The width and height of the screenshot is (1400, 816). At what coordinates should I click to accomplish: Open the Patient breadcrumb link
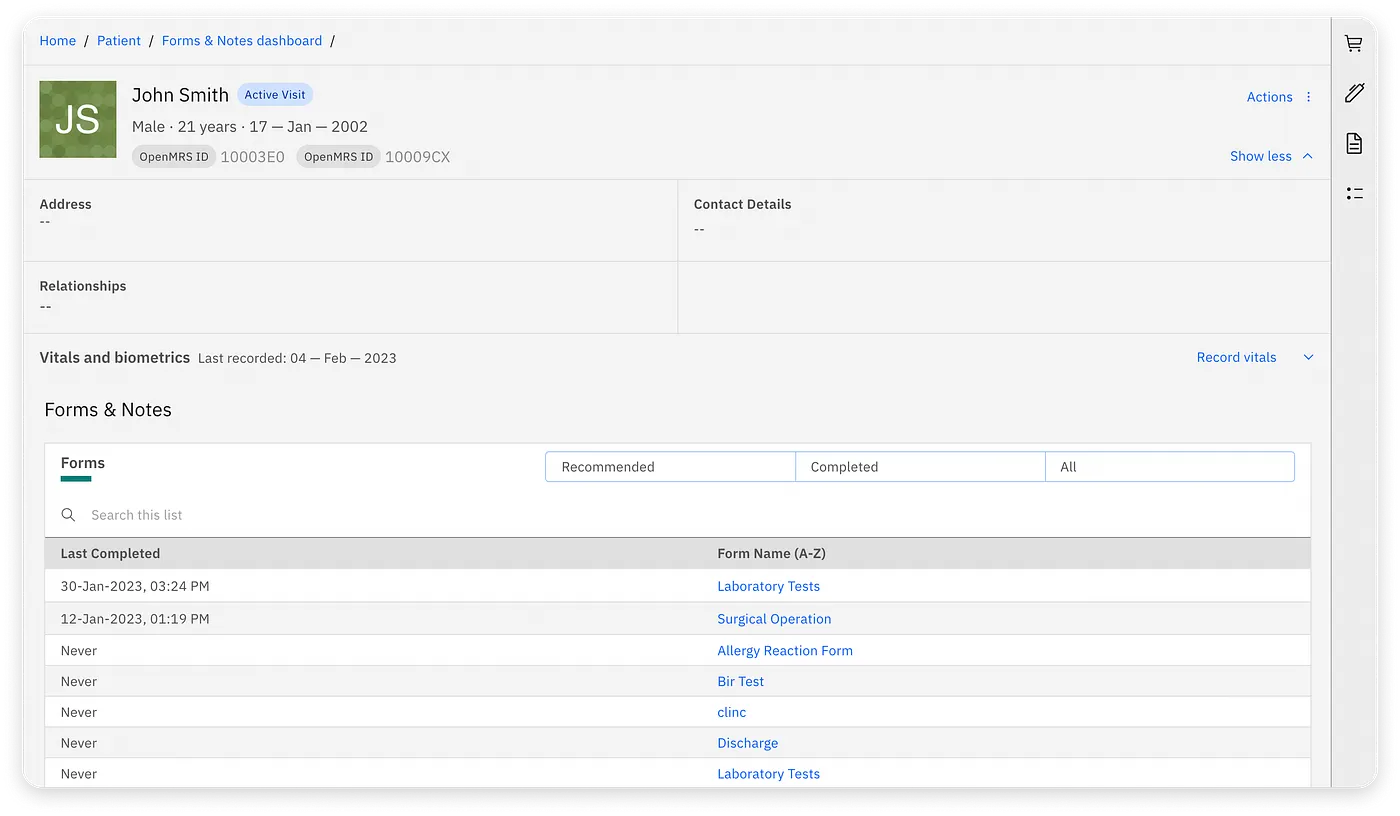(119, 40)
